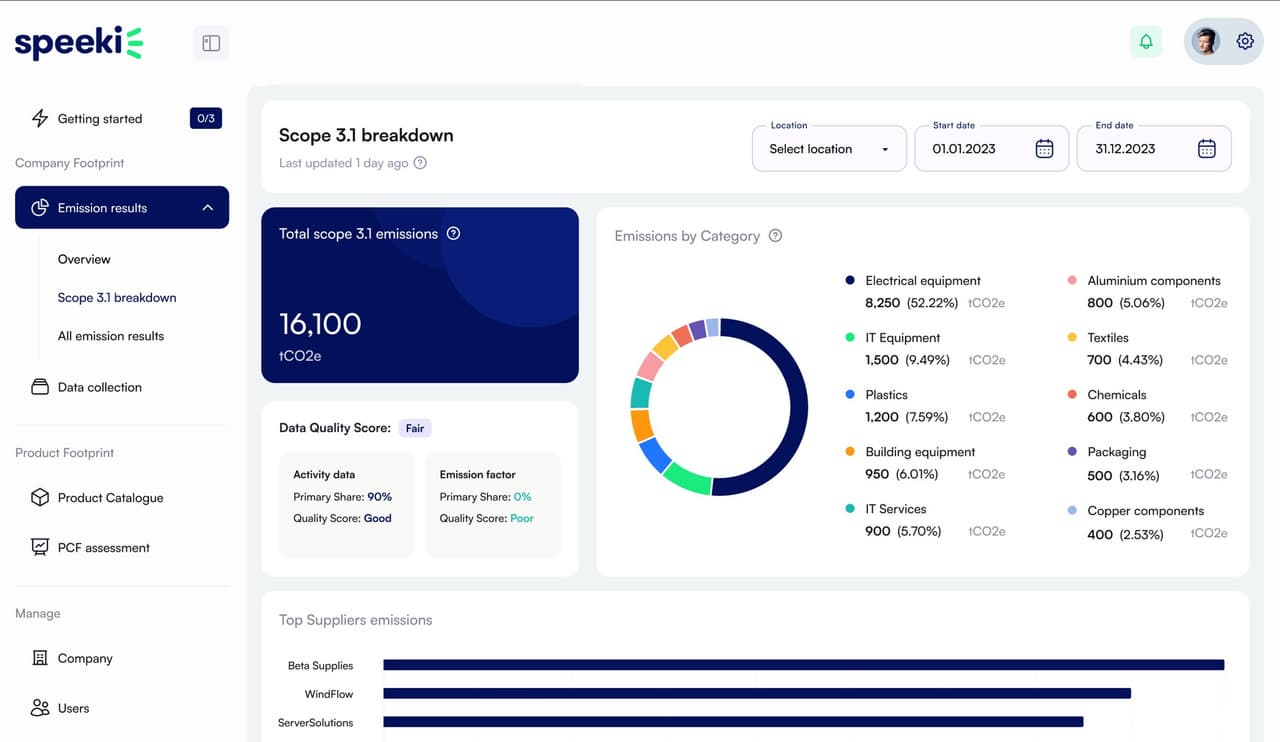Image resolution: width=1280 pixels, height=742 pixels.
Task: Navigate to Data collection
Action: click(x=99, y=387)
